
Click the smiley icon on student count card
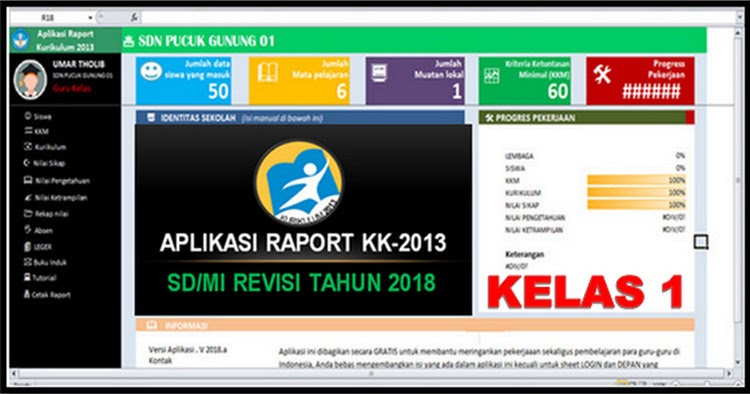coord(151,71)
